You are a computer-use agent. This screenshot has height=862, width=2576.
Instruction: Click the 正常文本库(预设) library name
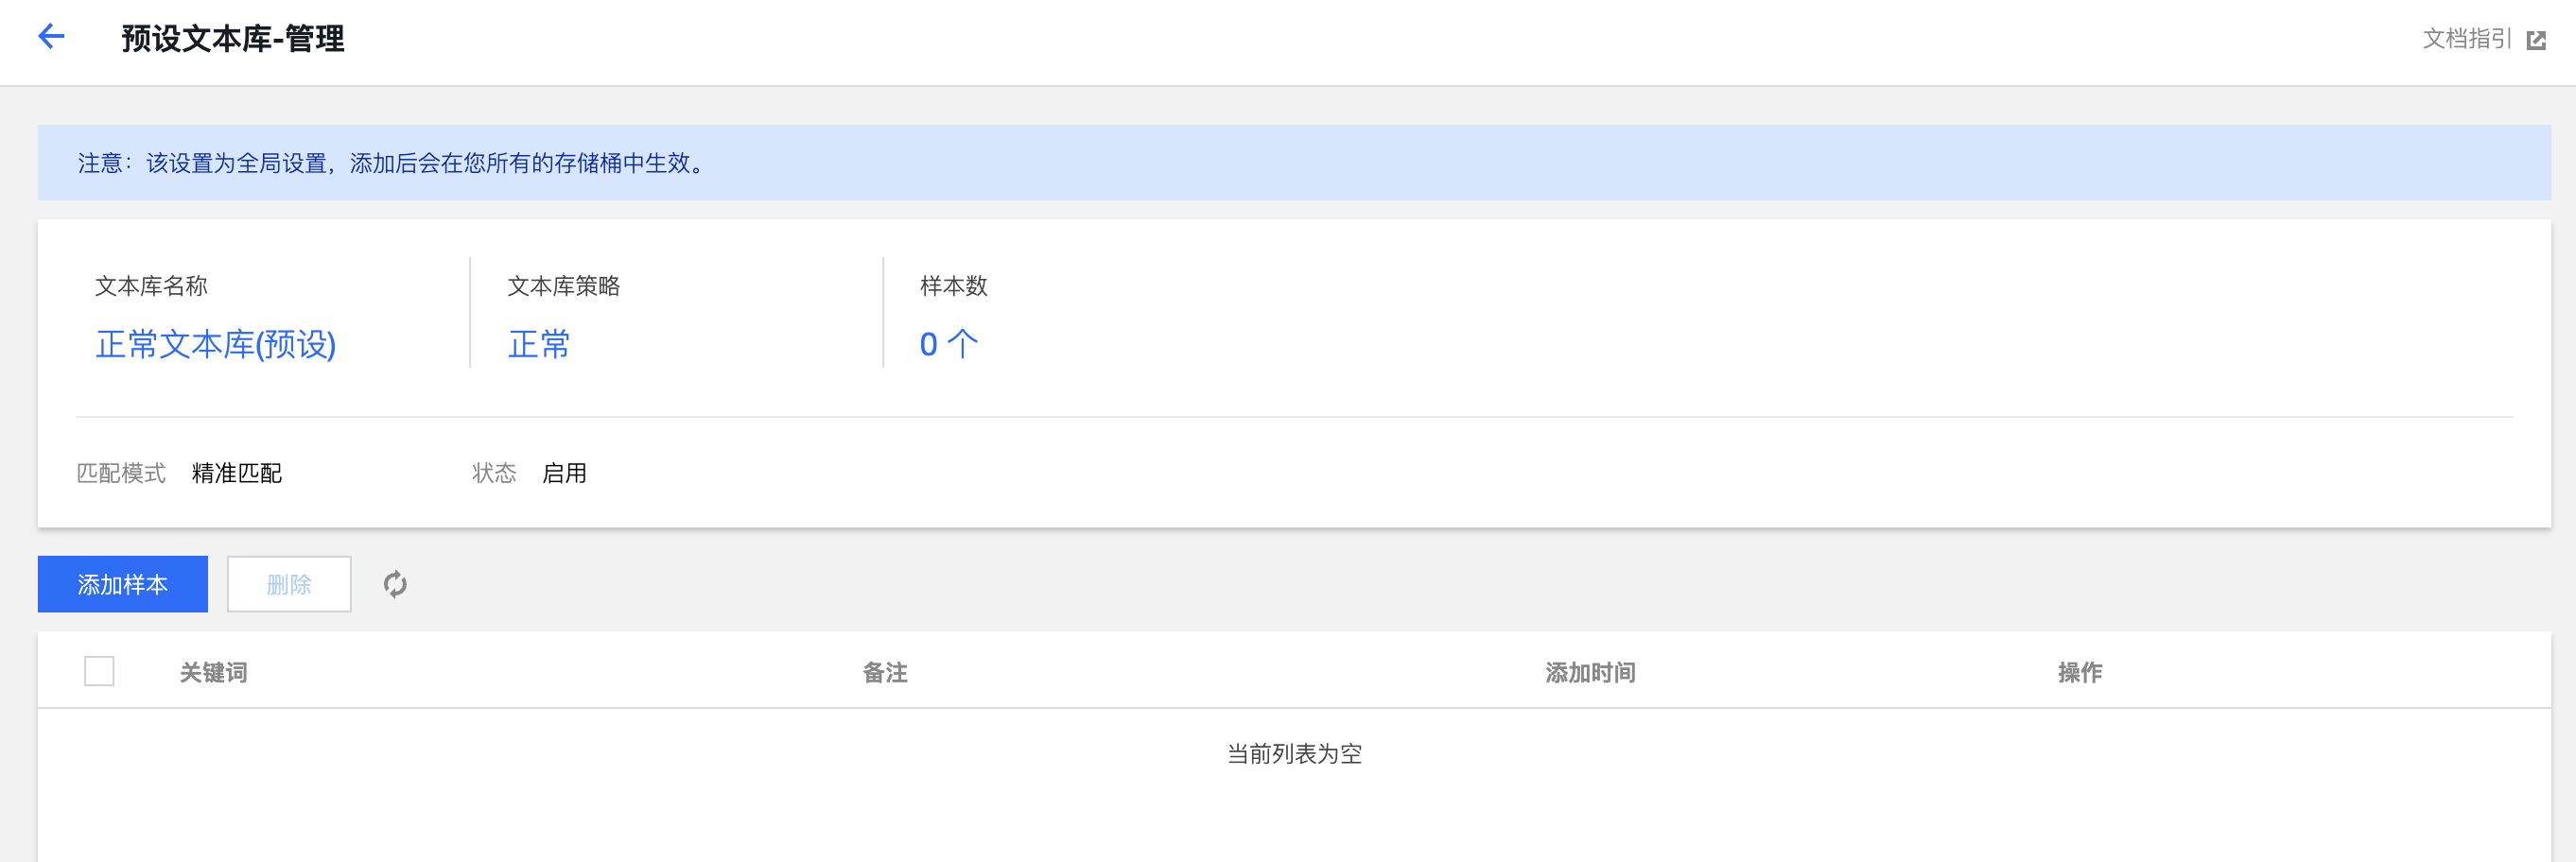216,344
